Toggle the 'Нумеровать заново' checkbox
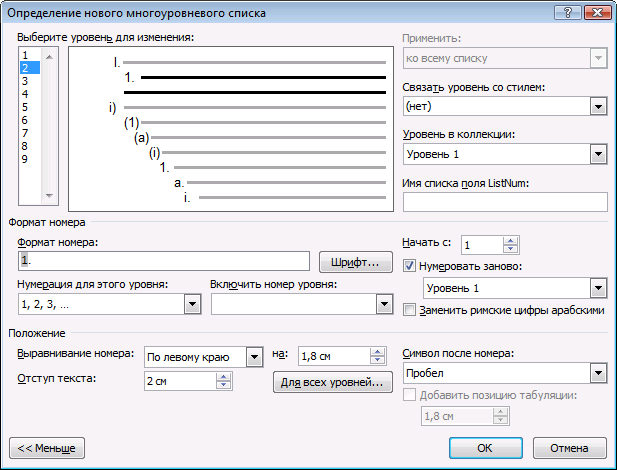617x470 pixels. click(x=409, y=266)
